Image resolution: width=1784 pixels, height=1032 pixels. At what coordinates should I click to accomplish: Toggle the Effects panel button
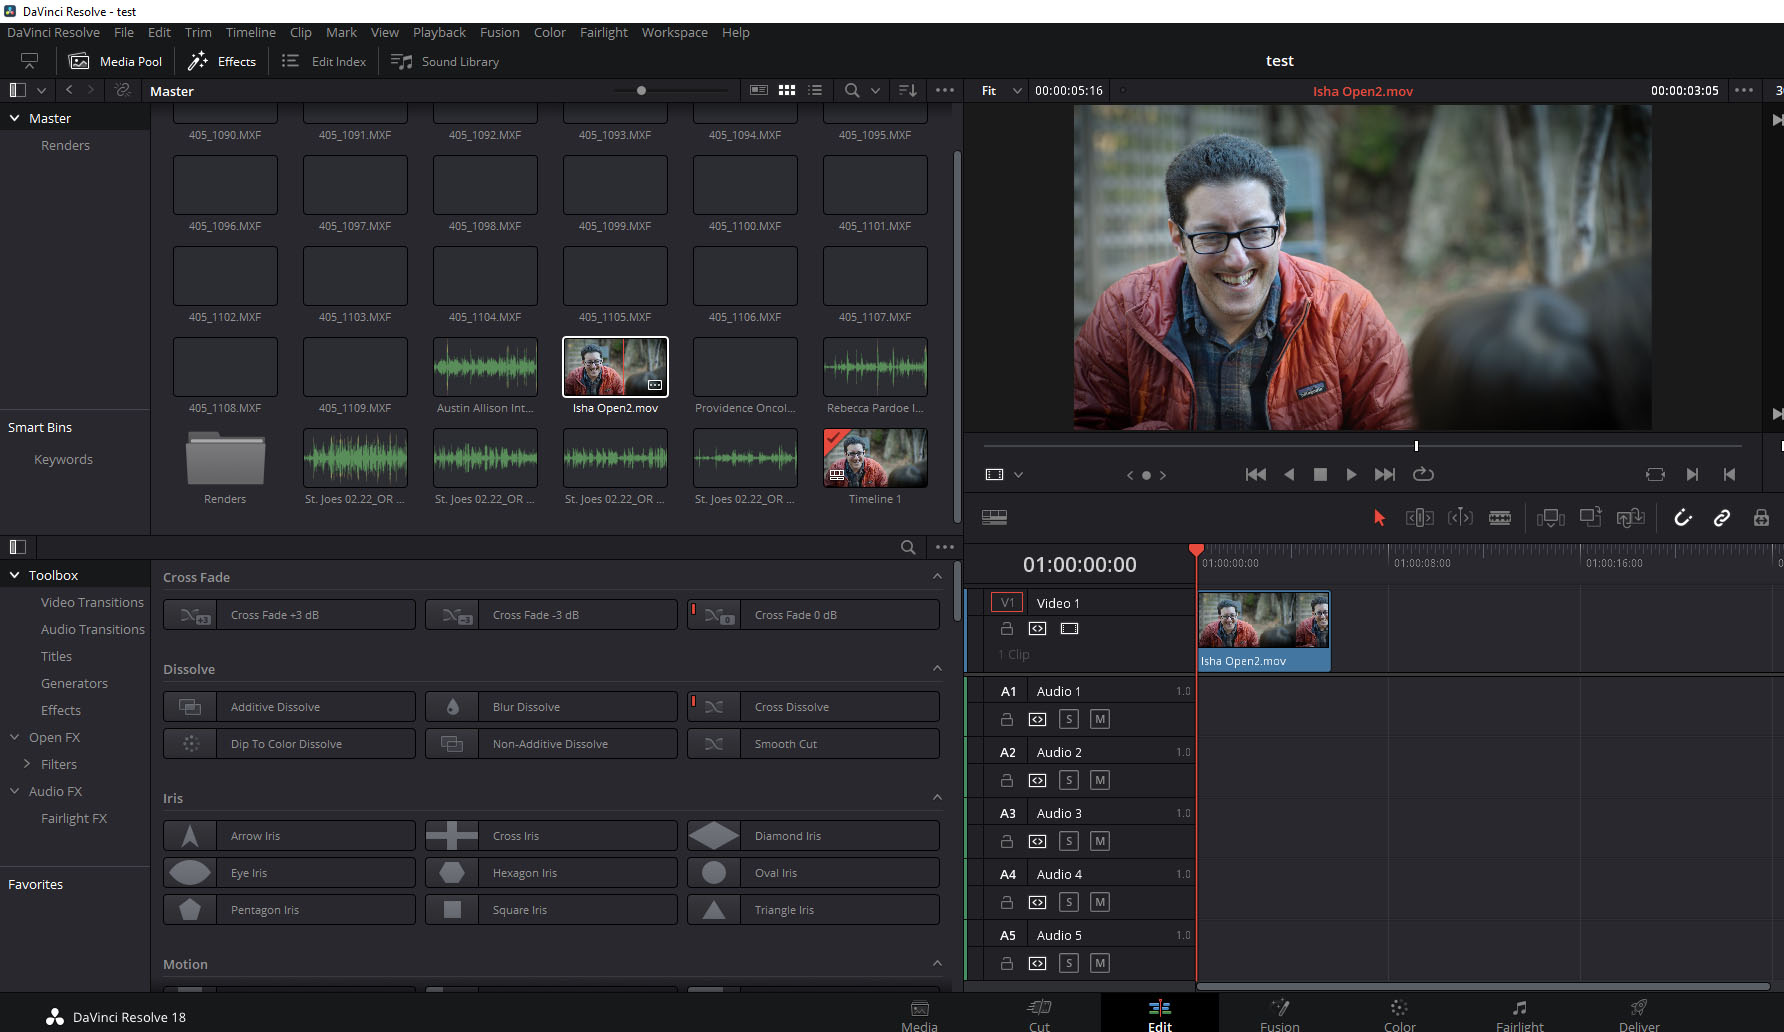[x=222, y=61]
